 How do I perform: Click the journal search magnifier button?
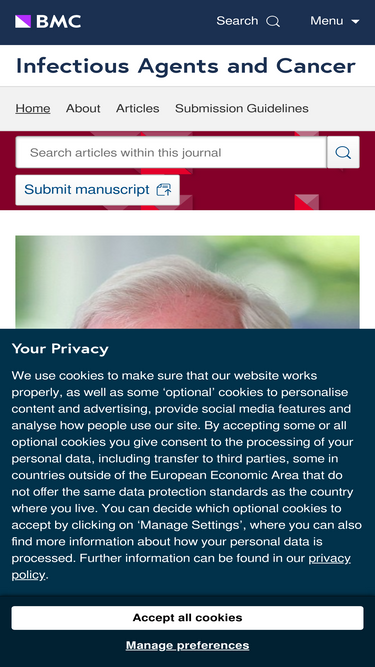[343, 152]
